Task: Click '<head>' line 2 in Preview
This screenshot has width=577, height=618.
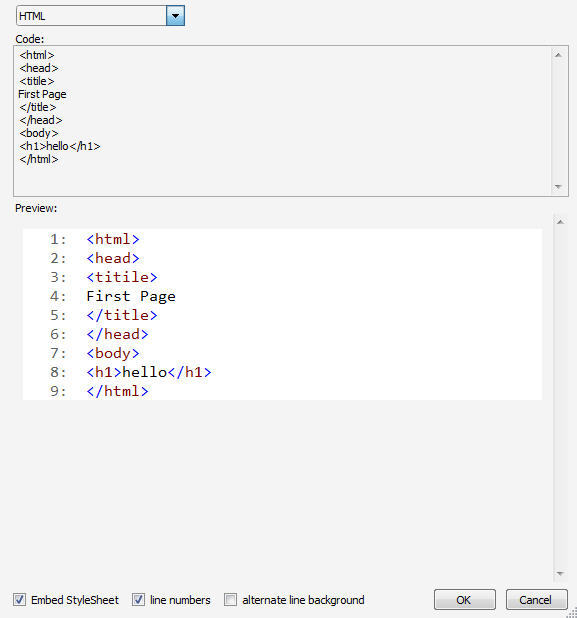Action: tap(113, 258)
